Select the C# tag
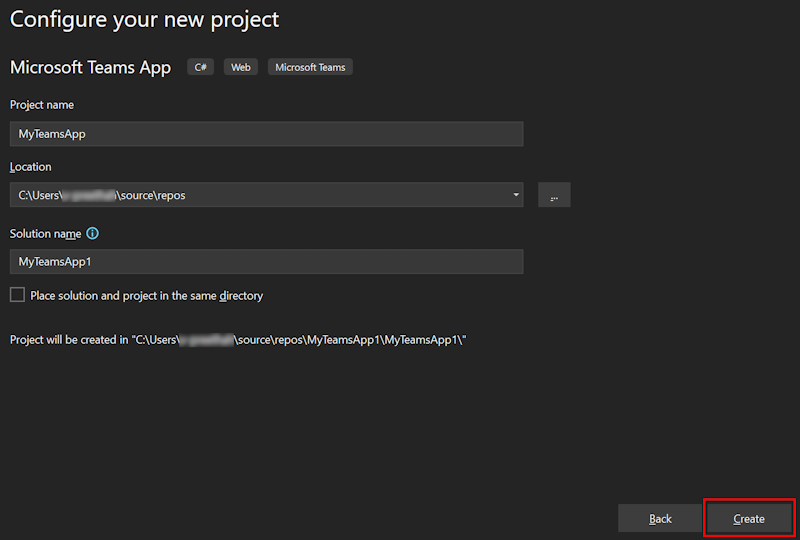The width and height of the screenshot is (800, 540). (201, 67)
